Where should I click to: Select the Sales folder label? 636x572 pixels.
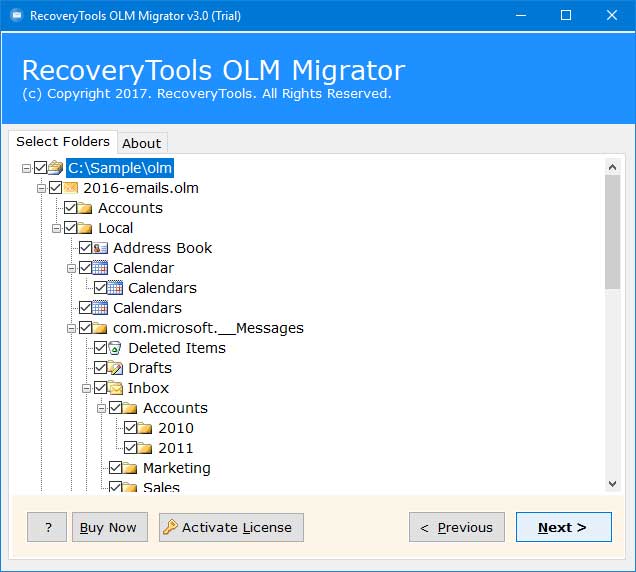click(x=161, y=487)
